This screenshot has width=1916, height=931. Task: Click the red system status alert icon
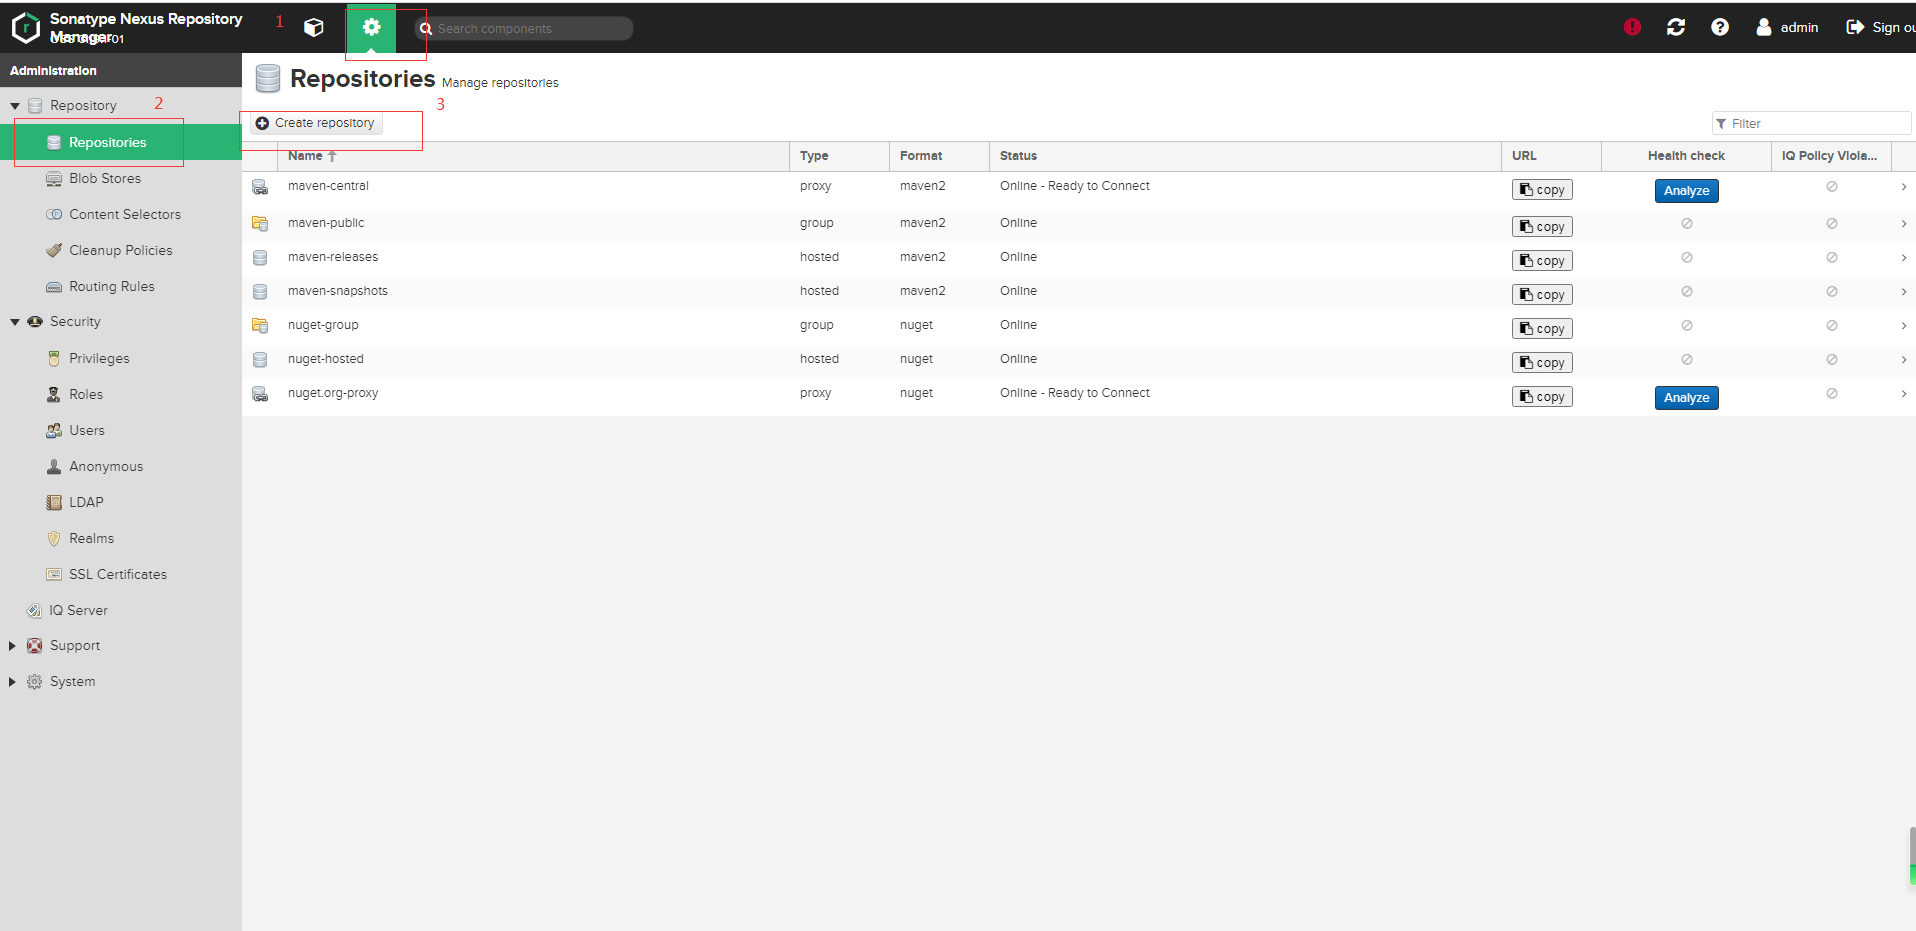pyautogui.click(x=1632, y=27)
